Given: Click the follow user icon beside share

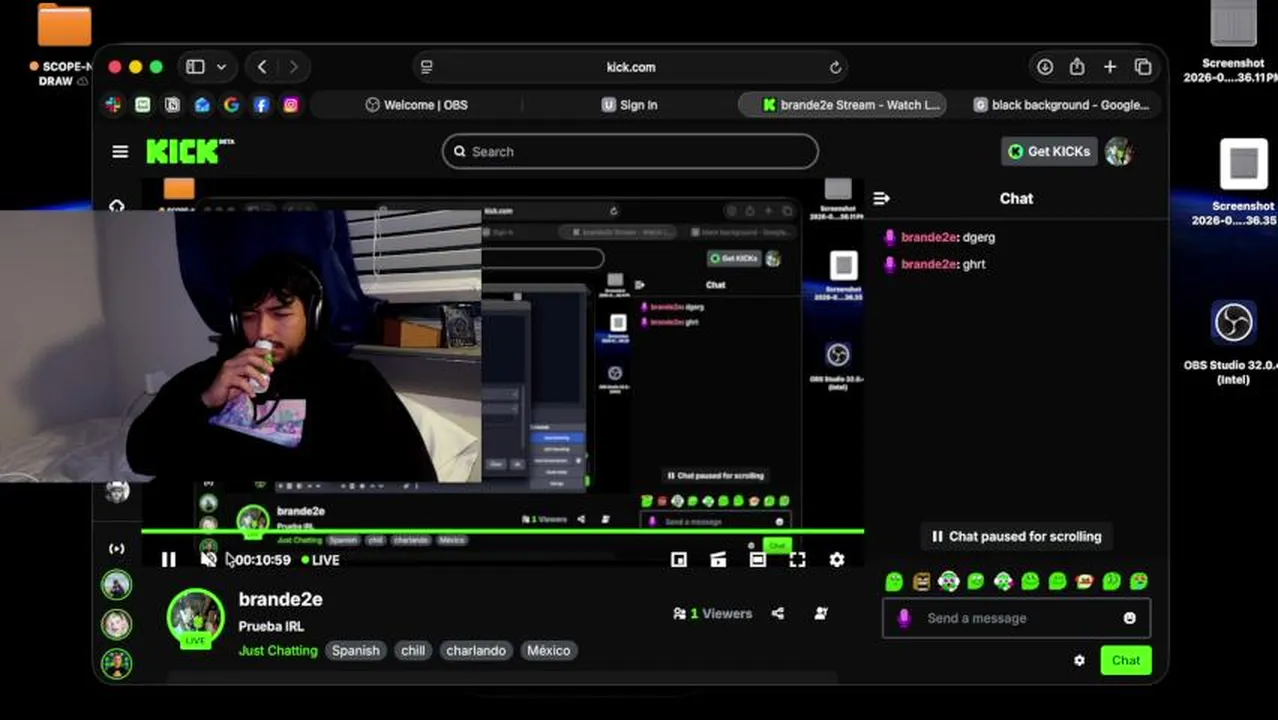Looking at the screenshot, I should point(821,614).
